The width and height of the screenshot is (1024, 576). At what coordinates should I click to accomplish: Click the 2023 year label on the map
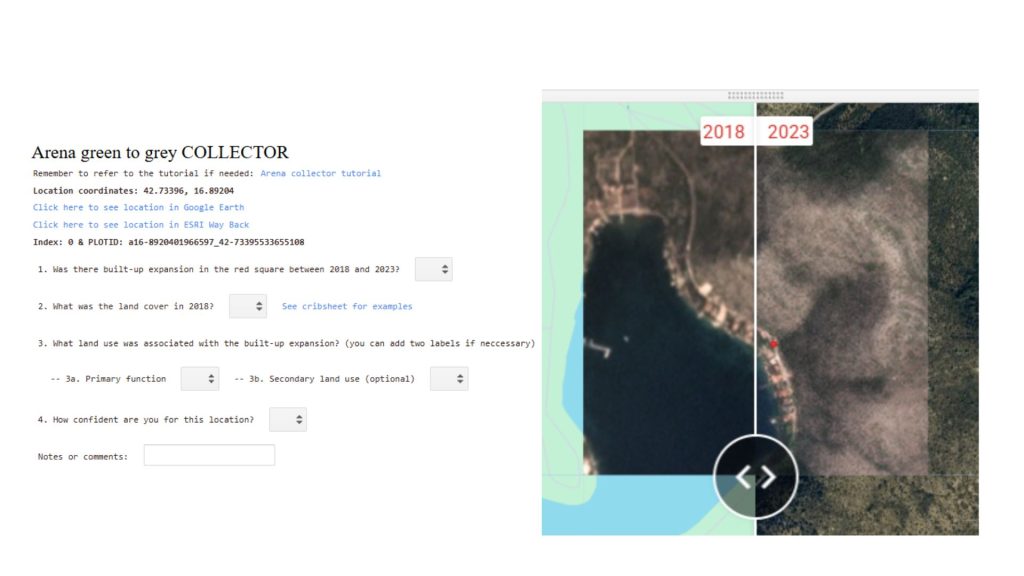coord(787,131)
